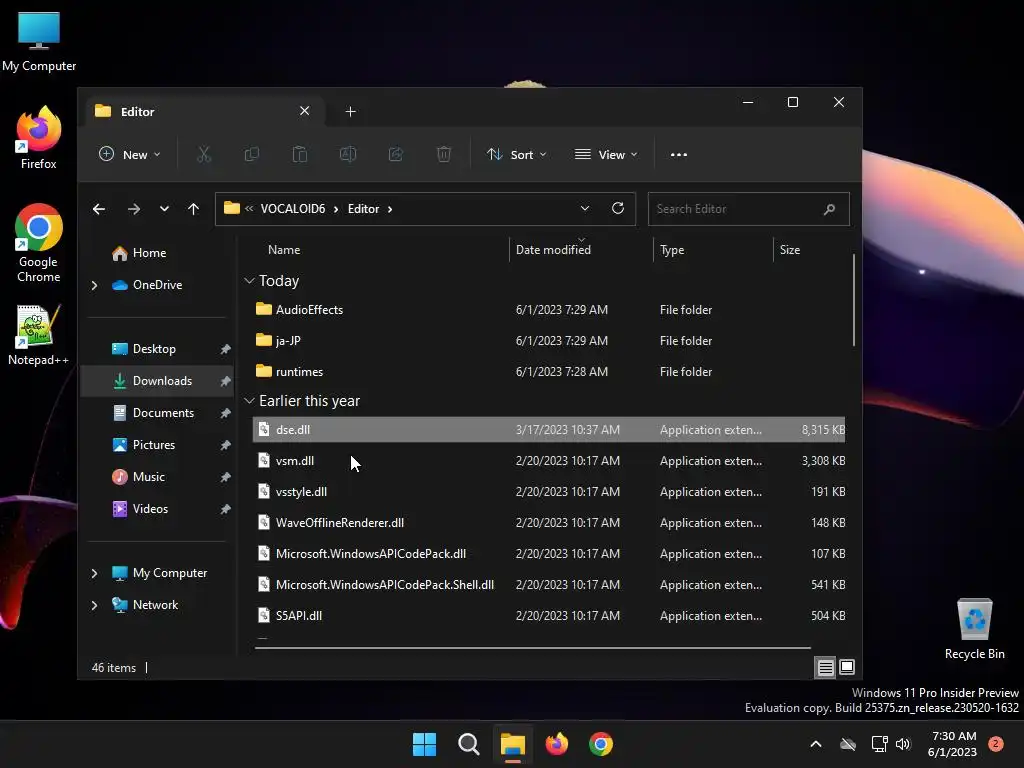This screenshot has width=1024, height=768.
Task: Click the Delete trash icon in toolbar
Action: coord(443,155)
